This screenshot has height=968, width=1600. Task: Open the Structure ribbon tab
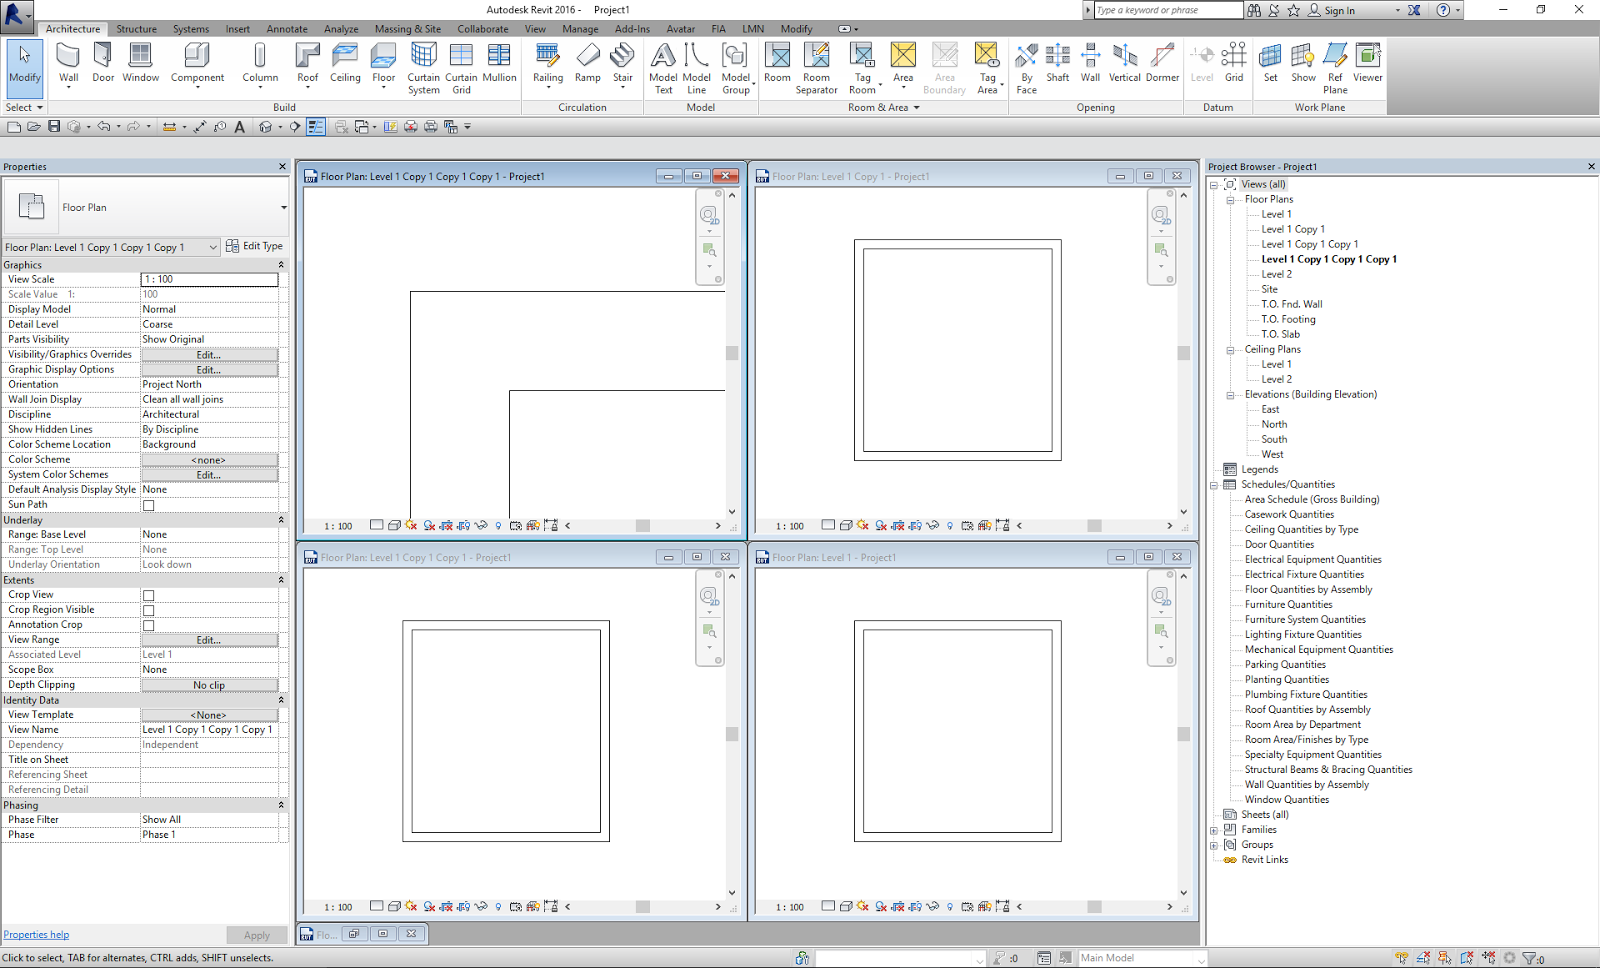coord(136,29)
